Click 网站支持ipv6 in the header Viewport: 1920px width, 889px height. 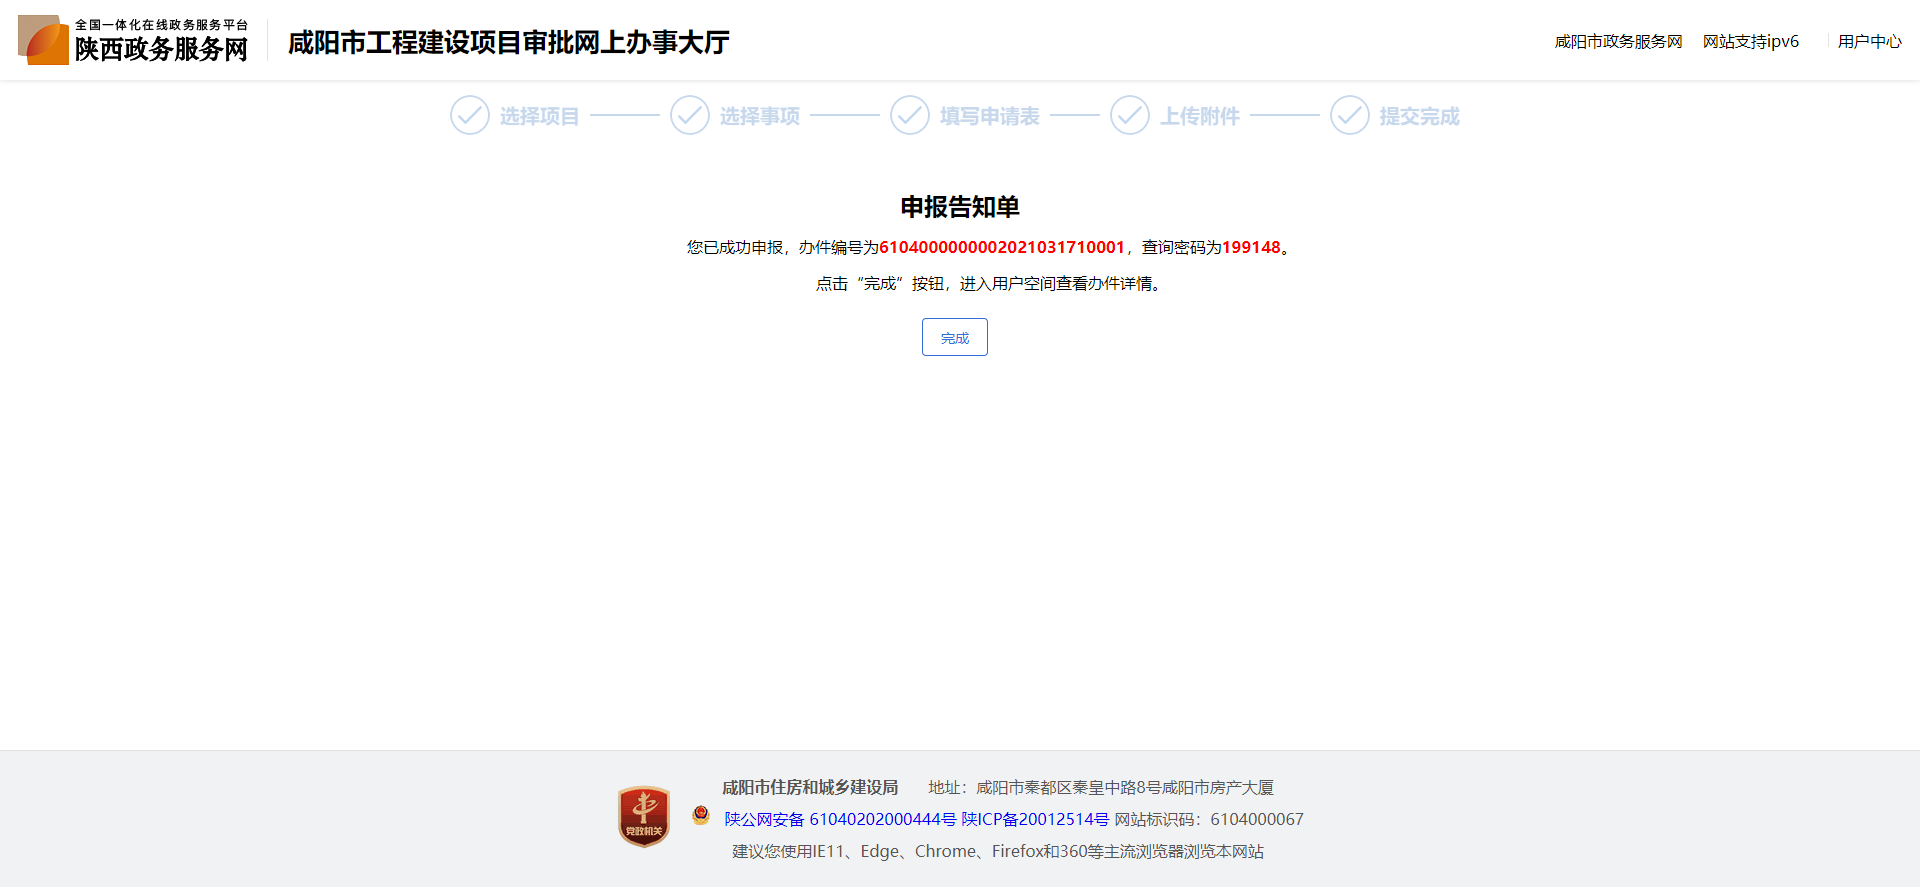pos(1750,41)
